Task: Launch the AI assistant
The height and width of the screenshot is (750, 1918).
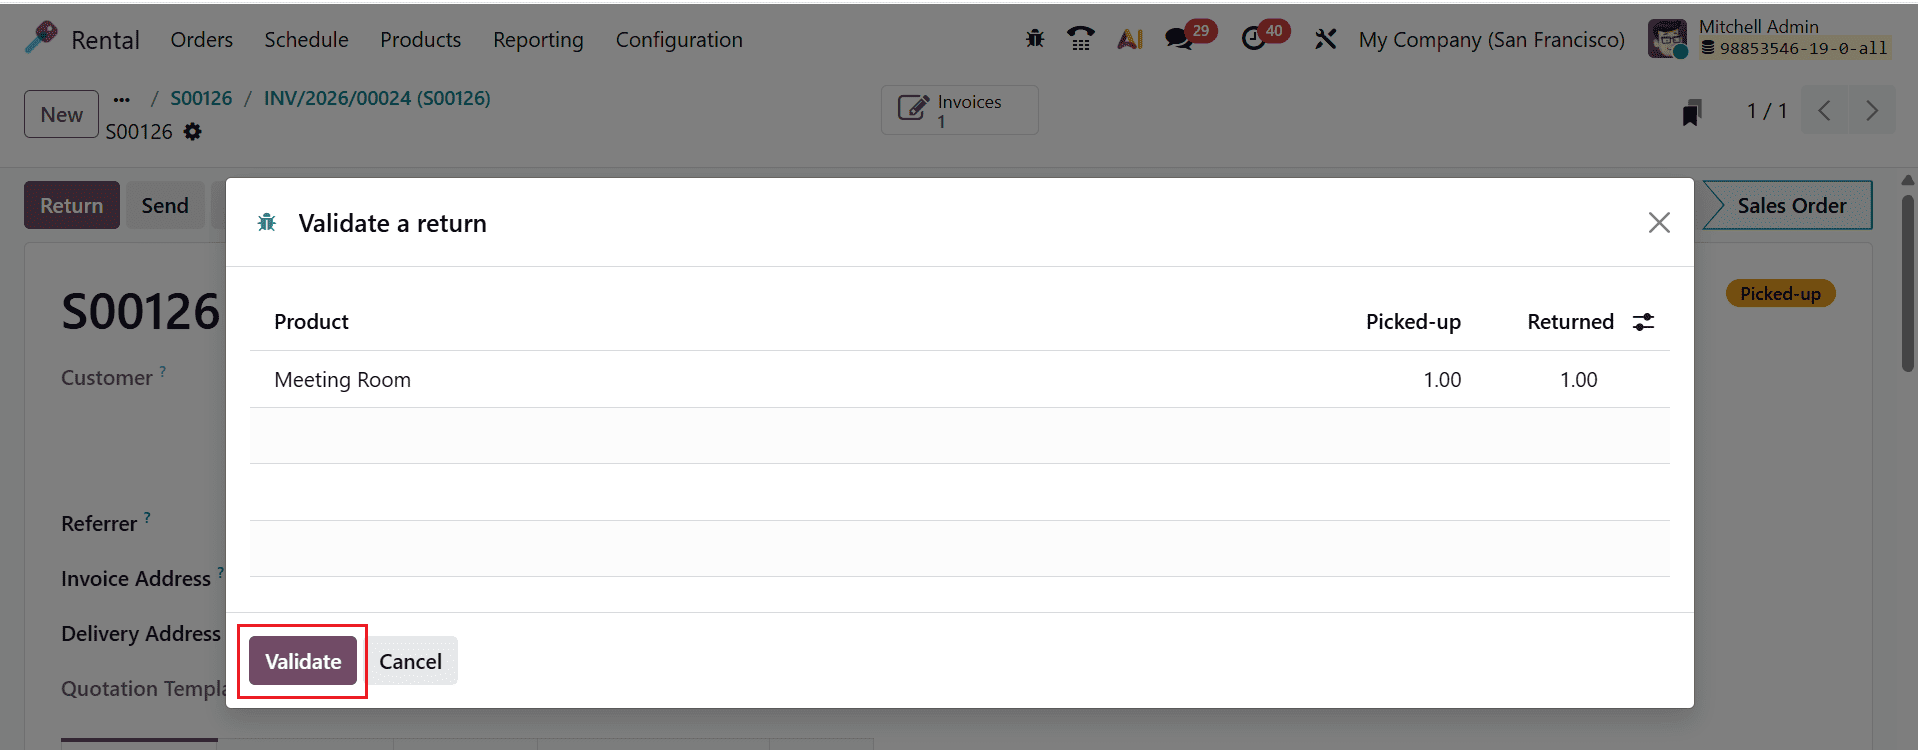Action: point(1129,38)
